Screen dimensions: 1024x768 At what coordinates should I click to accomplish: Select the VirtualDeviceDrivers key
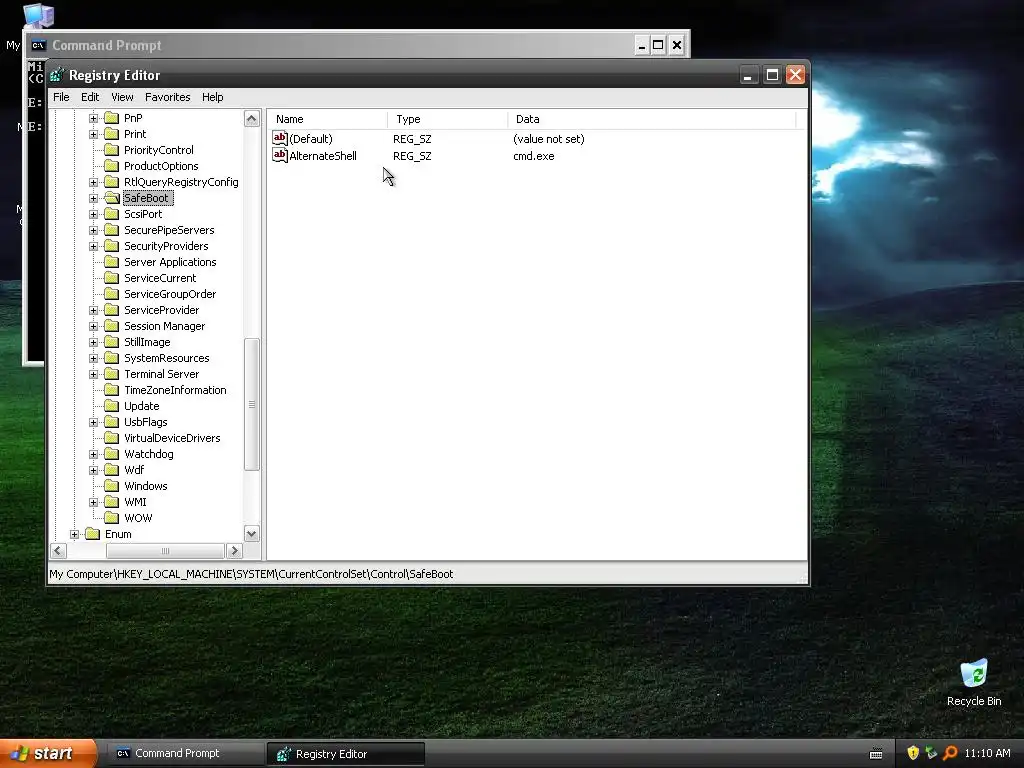172,438
